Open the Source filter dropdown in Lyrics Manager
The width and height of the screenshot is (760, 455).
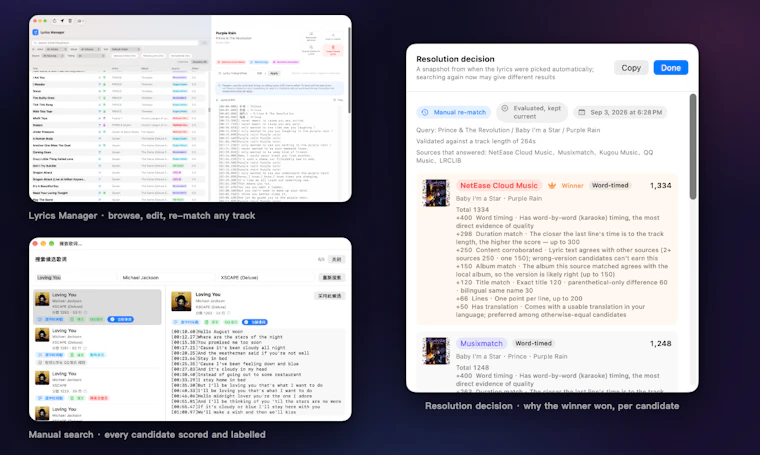tap(53, 56)
